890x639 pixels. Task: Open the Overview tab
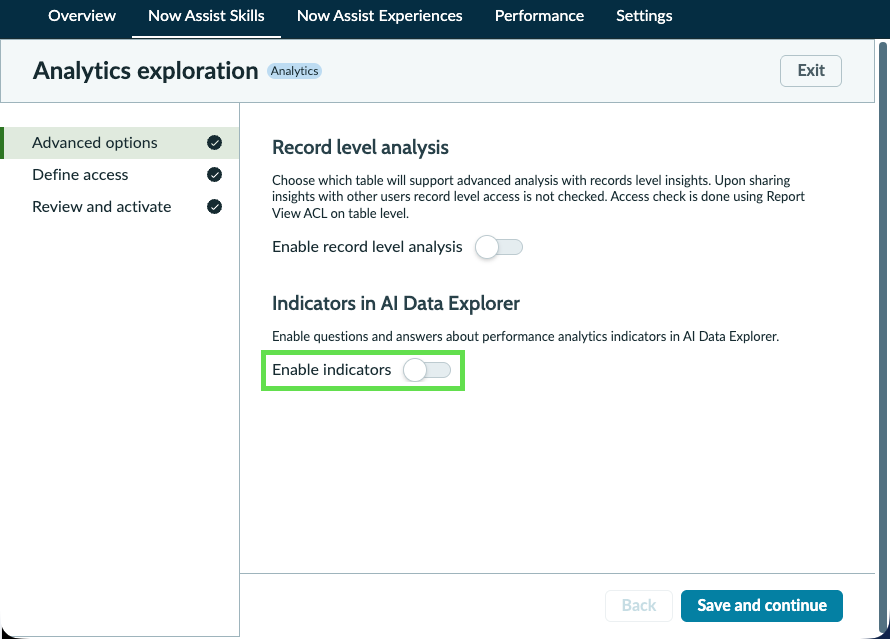point(82,16)
